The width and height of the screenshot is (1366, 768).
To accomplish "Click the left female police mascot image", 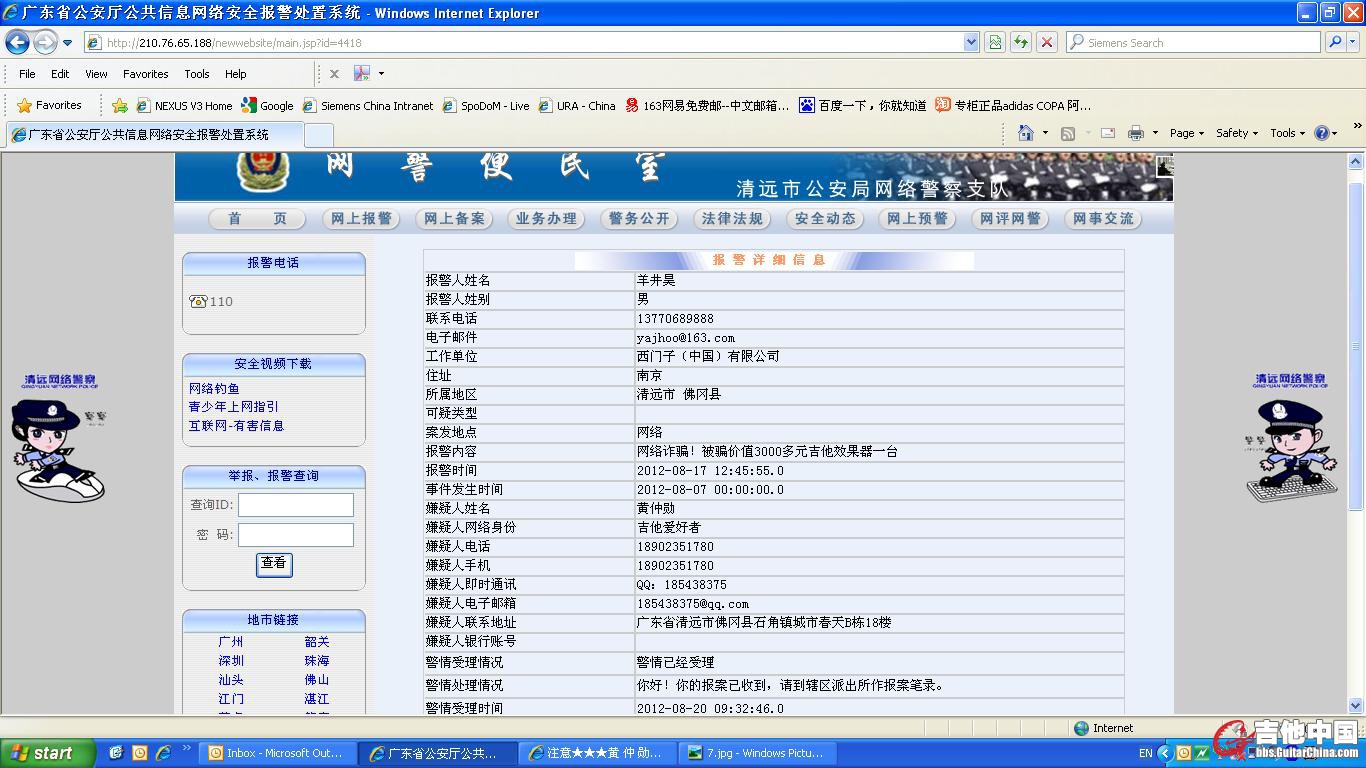I will click(59, 451).
